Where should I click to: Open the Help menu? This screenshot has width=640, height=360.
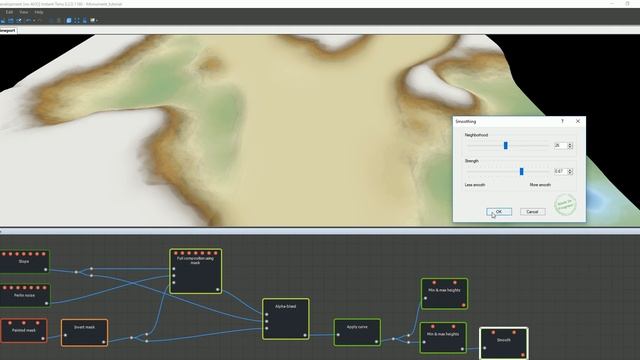(x=39, y=12)
